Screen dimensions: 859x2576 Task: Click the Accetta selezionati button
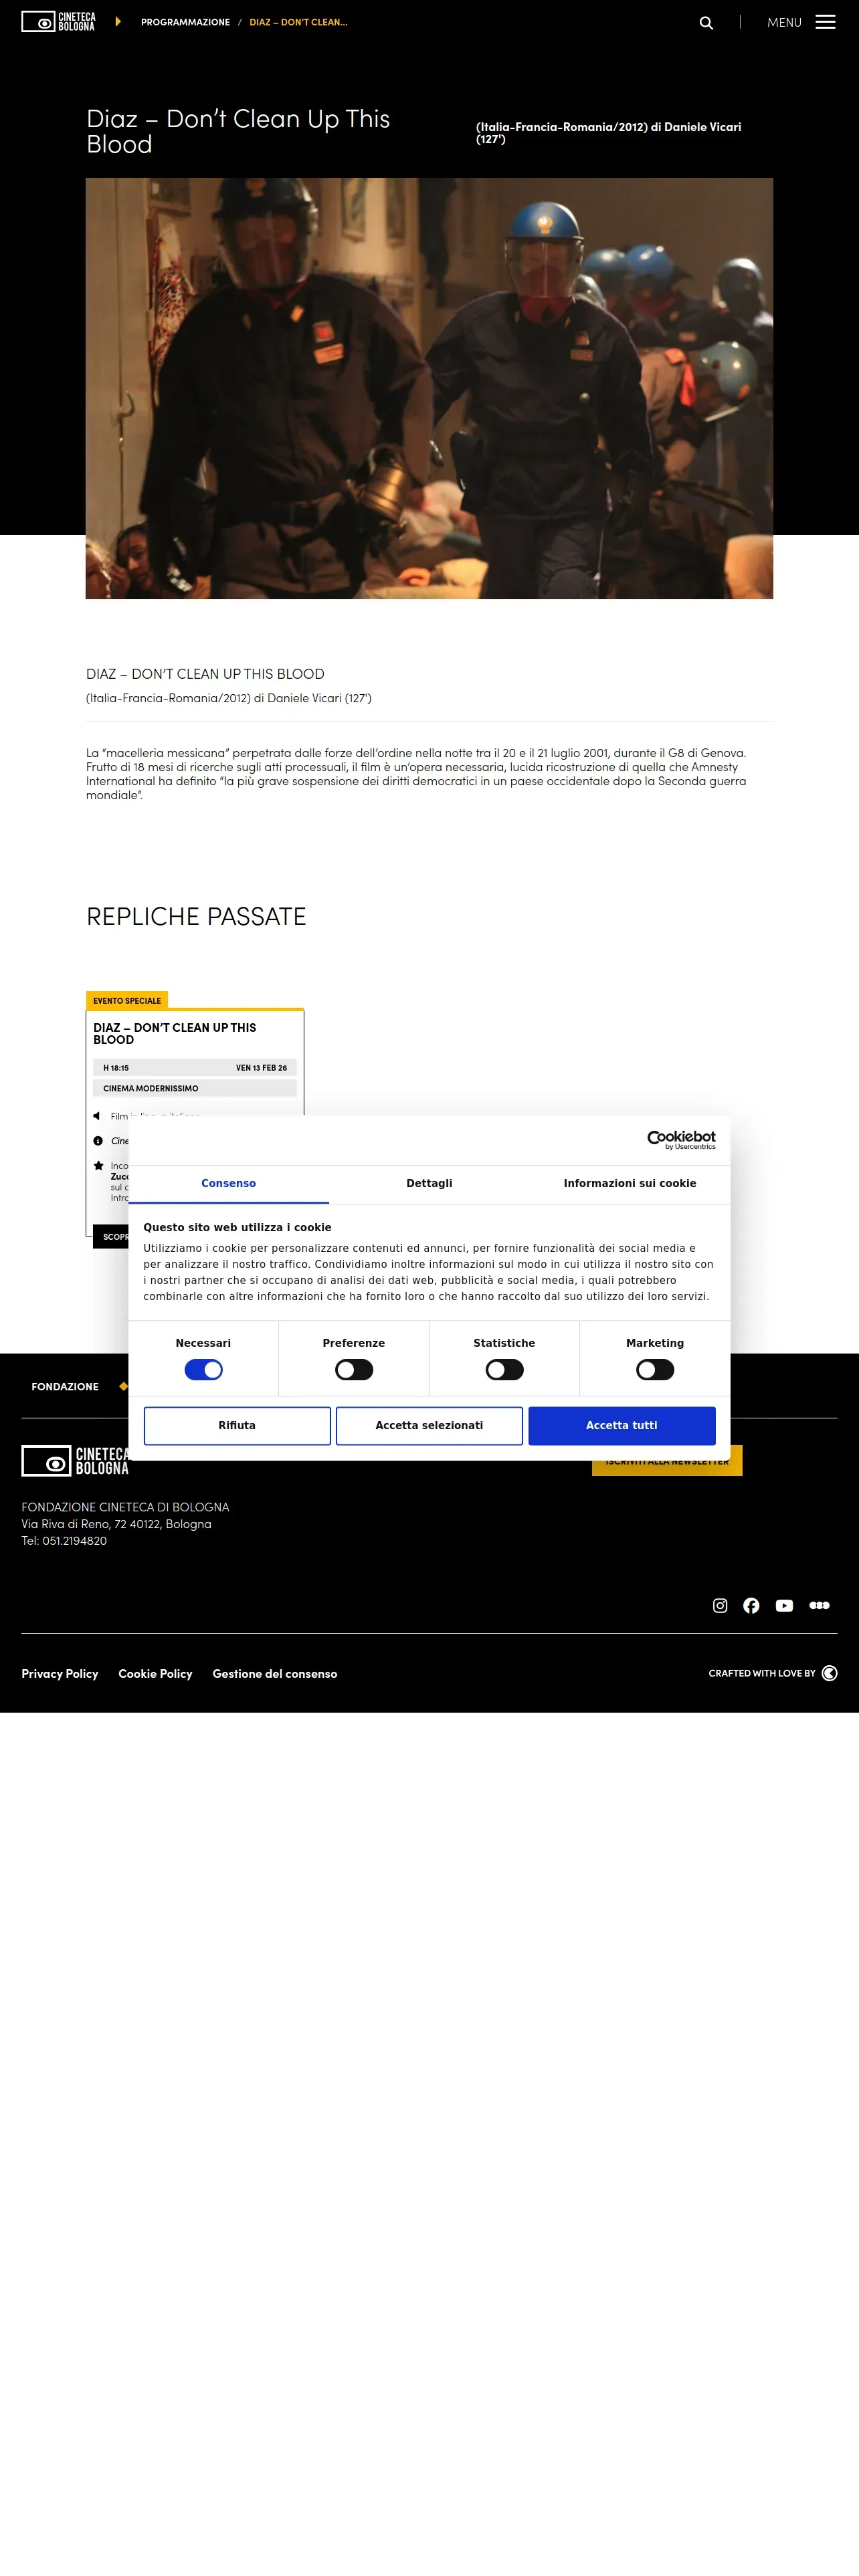429,1425
